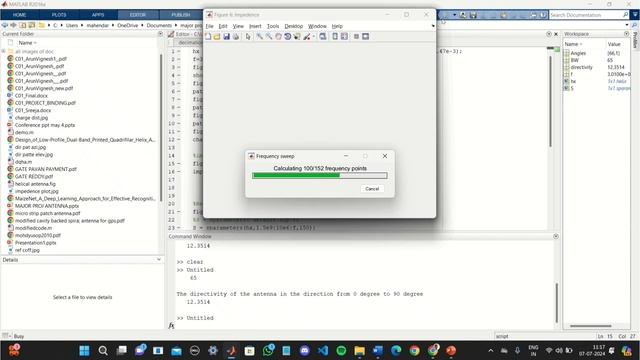
Task: Show hidden system tray icons chevron
Action: click(491, 351)
